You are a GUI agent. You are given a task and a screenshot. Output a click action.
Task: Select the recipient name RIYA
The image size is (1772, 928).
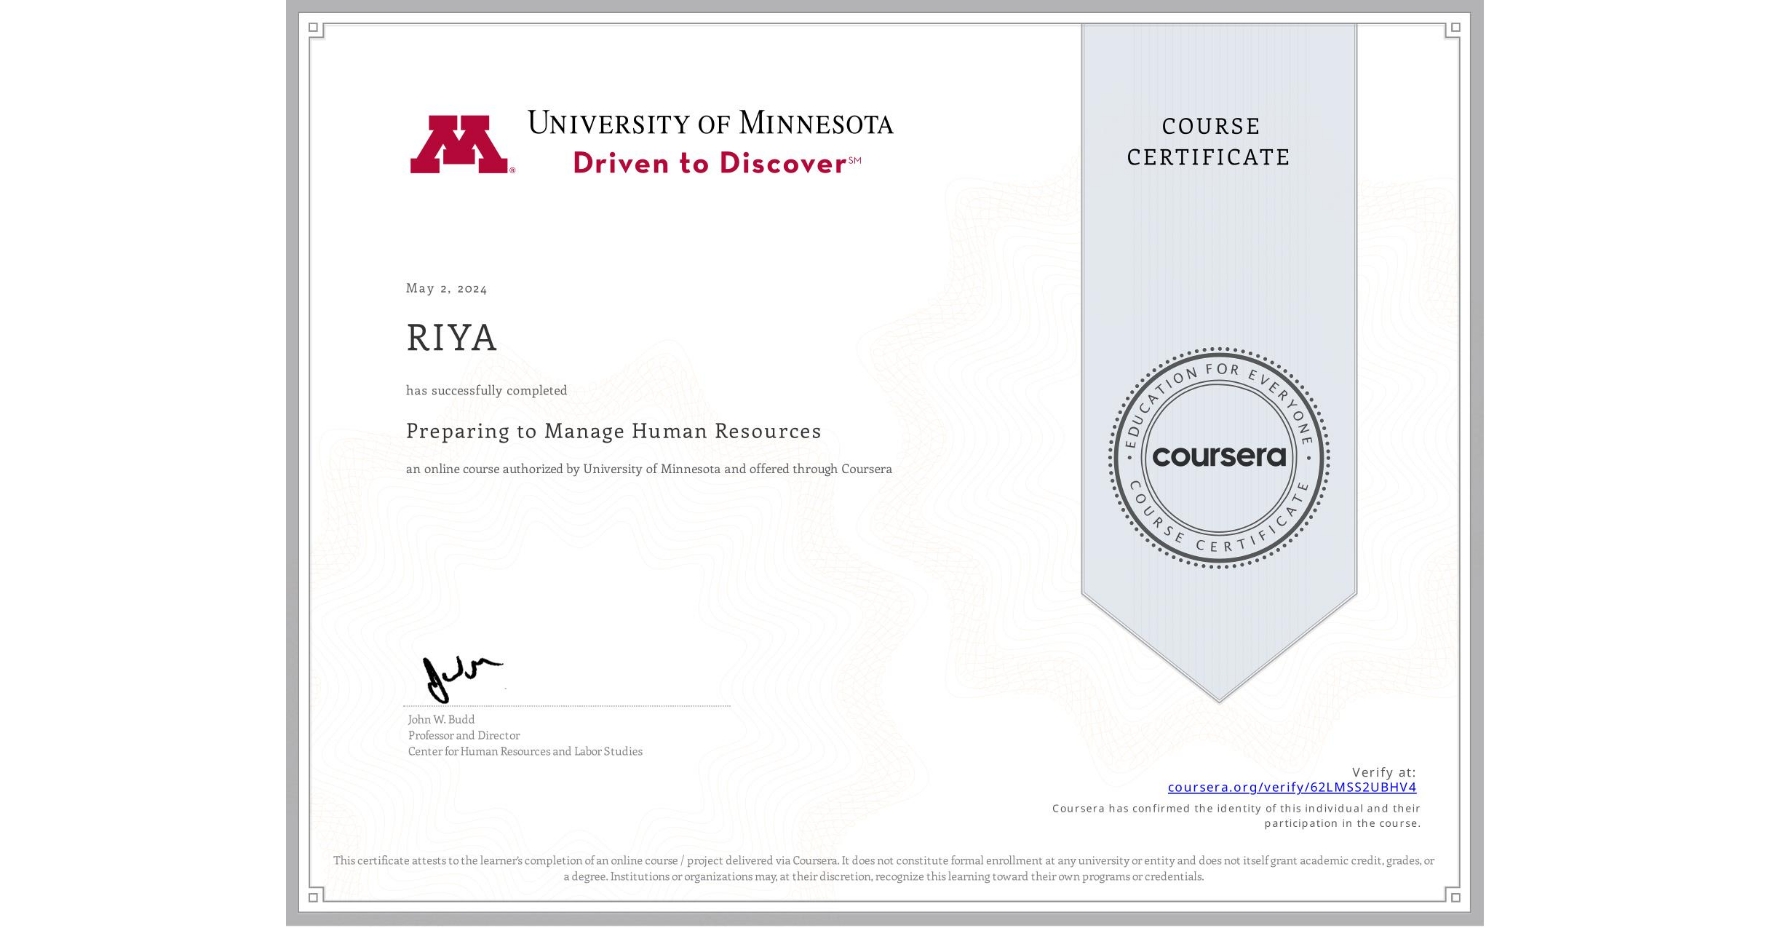(451, 338)
